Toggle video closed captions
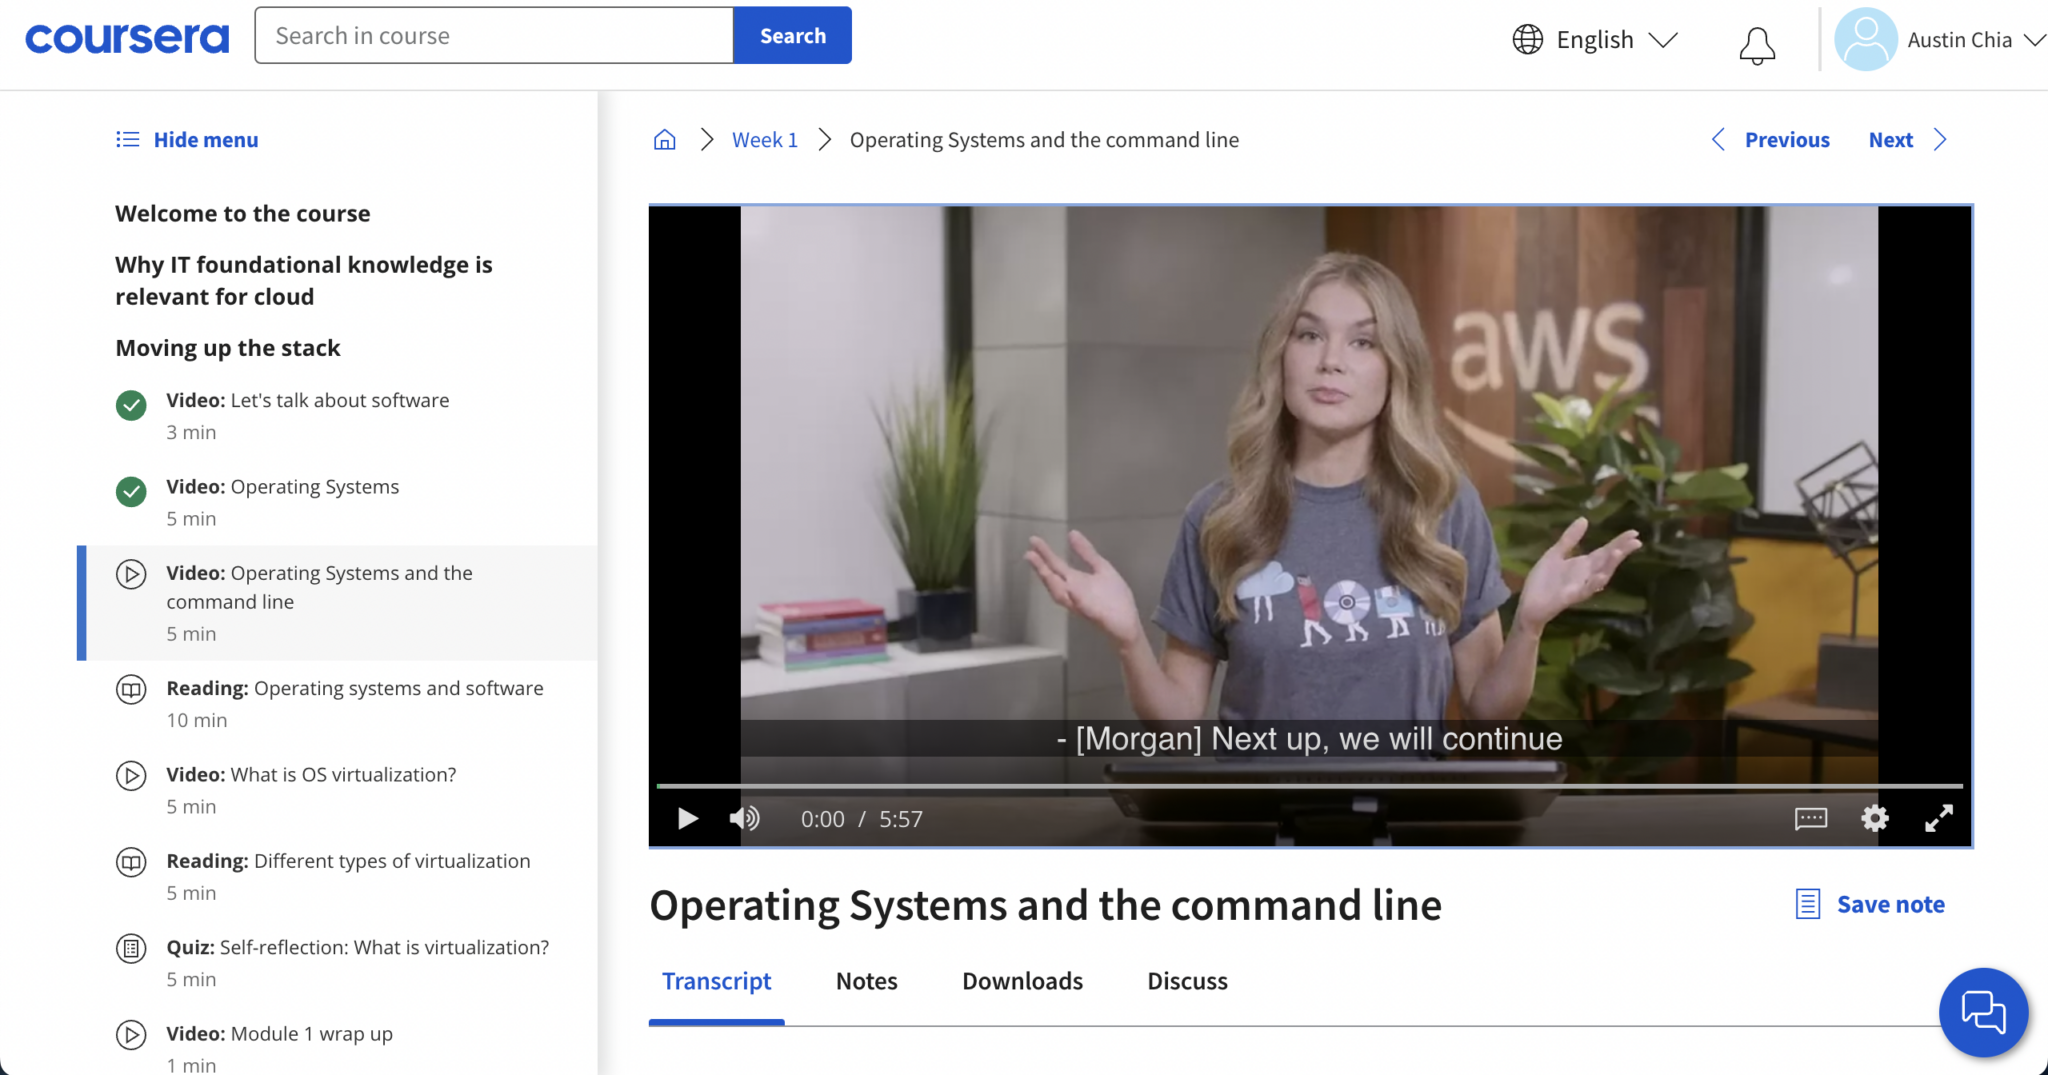Screen dimensions: 2048x1075 [1810, 819]
